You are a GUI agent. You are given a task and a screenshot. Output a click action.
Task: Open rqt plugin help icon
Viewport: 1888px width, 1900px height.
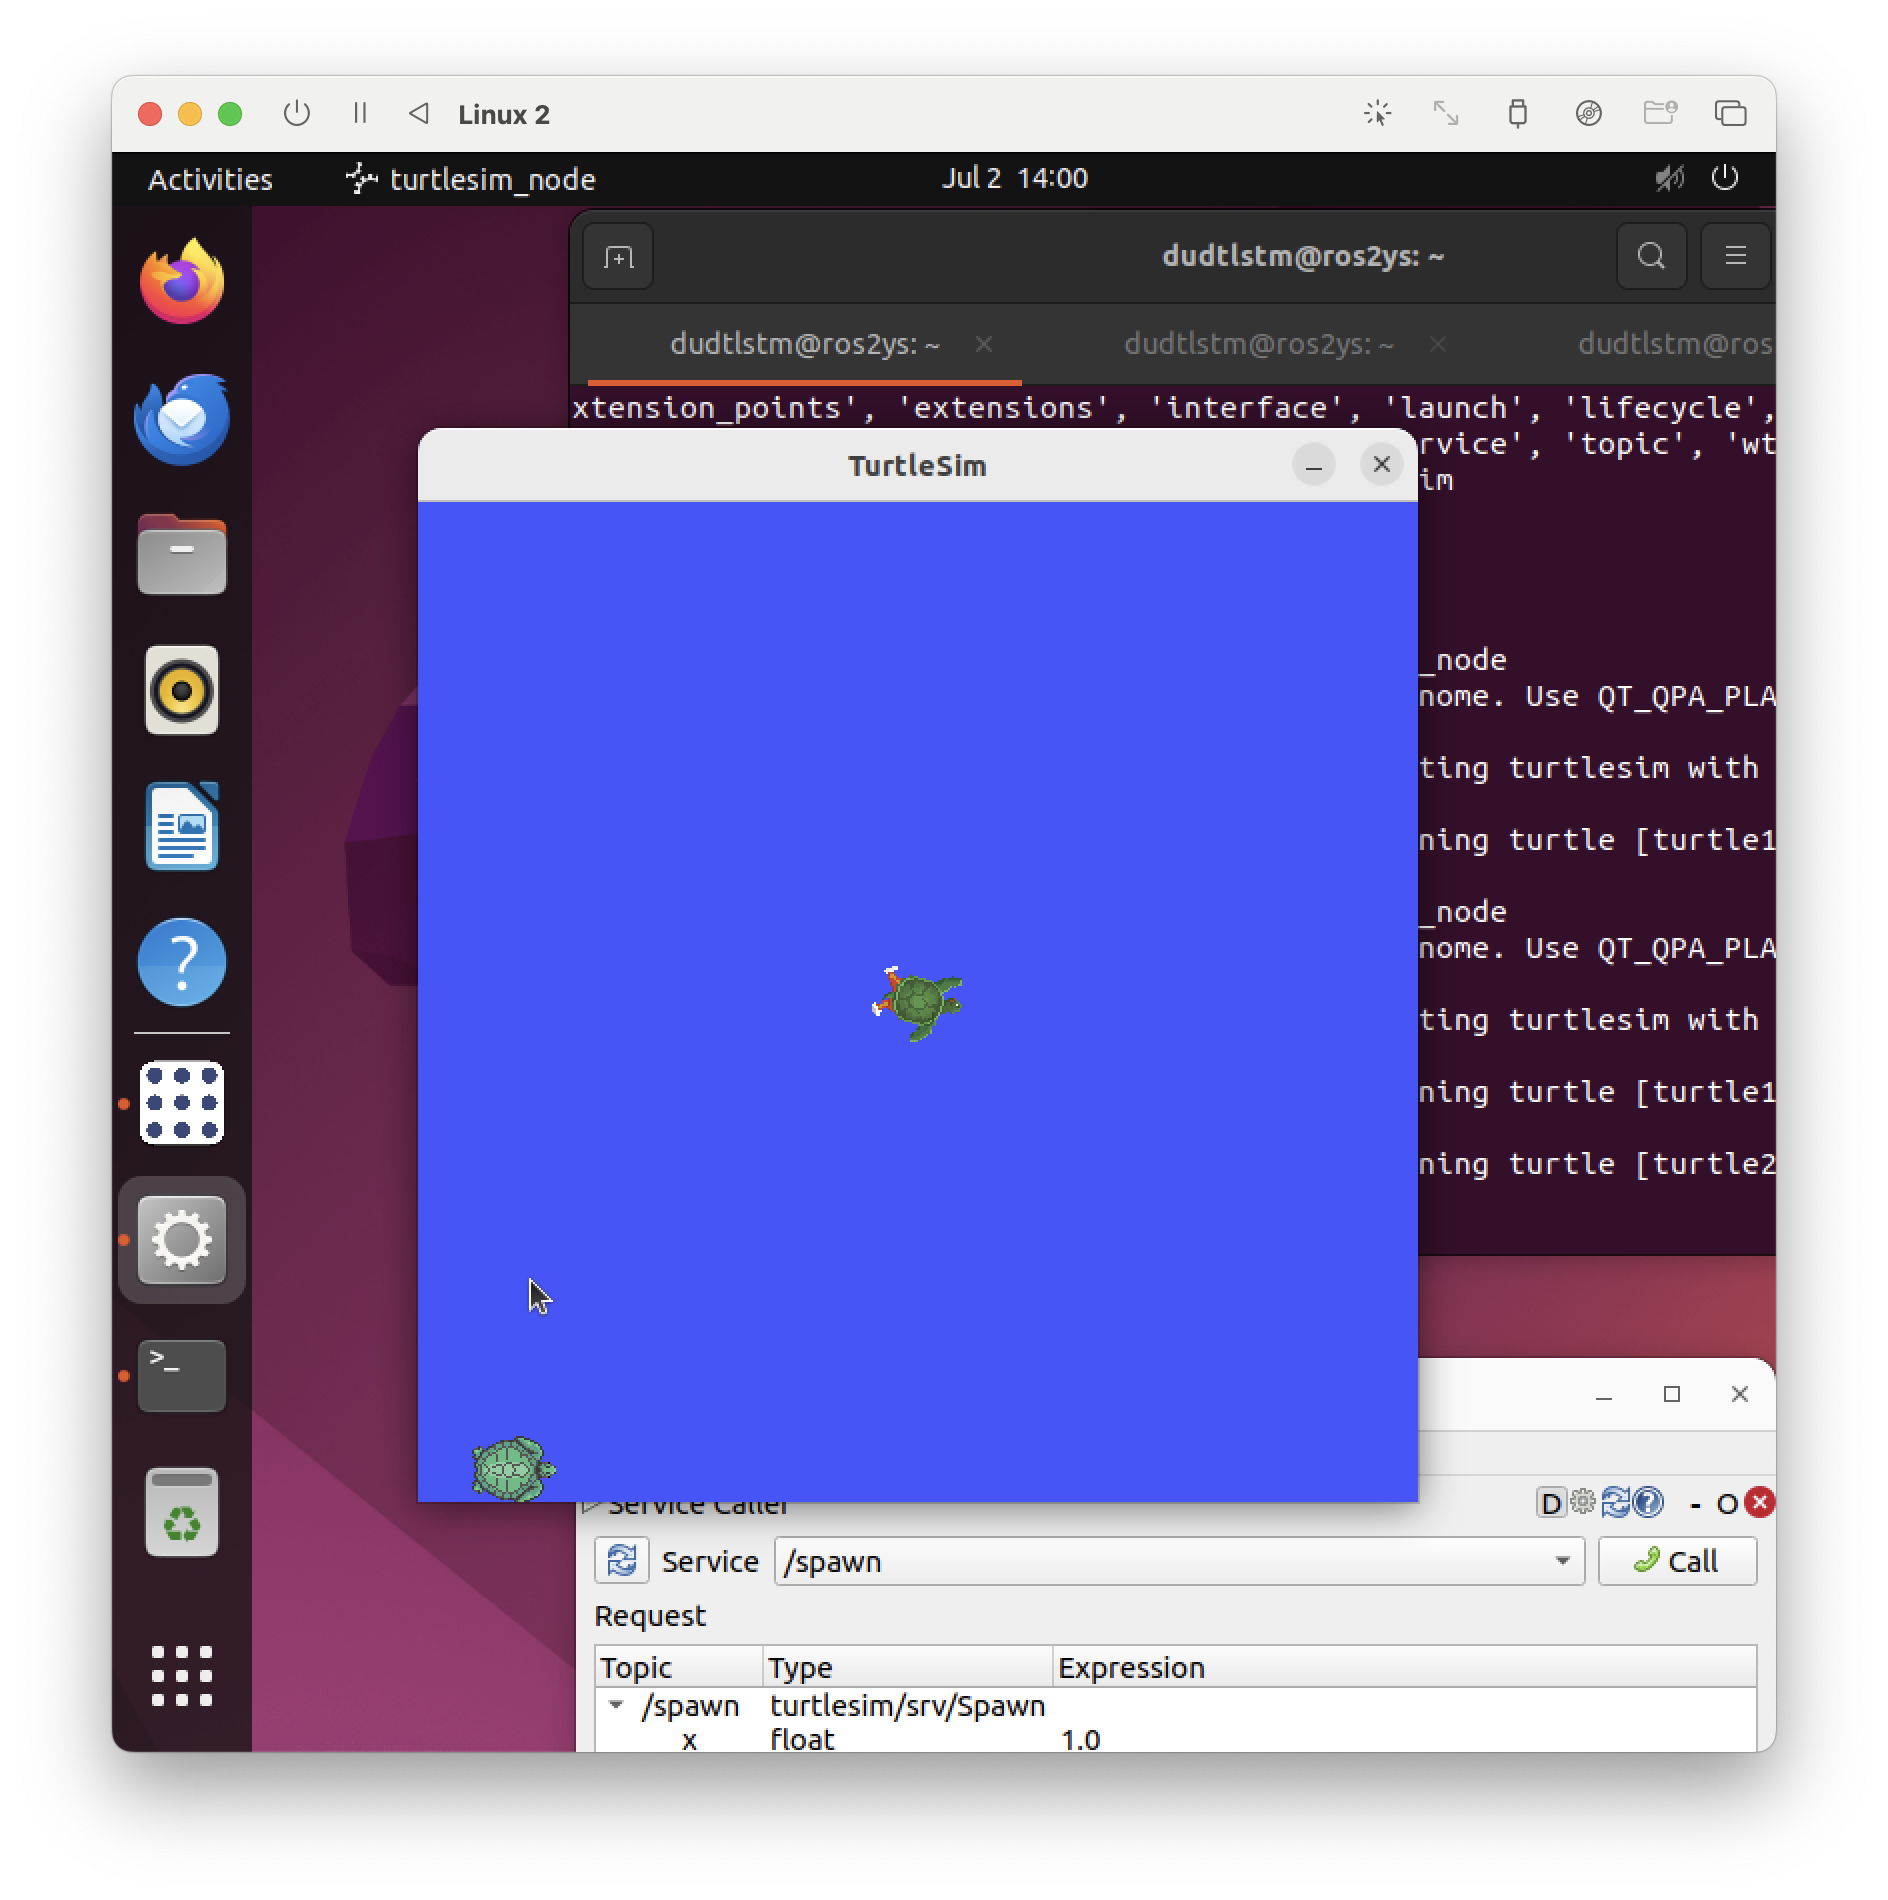[x=1647, y=1502]
